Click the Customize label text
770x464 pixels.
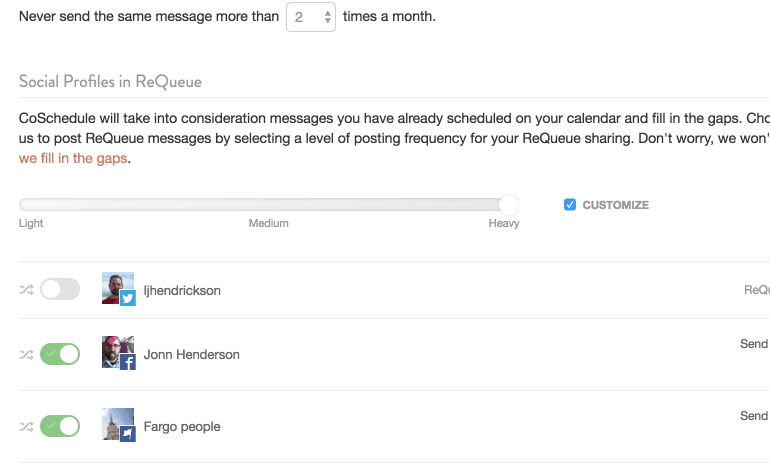click(x=615, y=205)
